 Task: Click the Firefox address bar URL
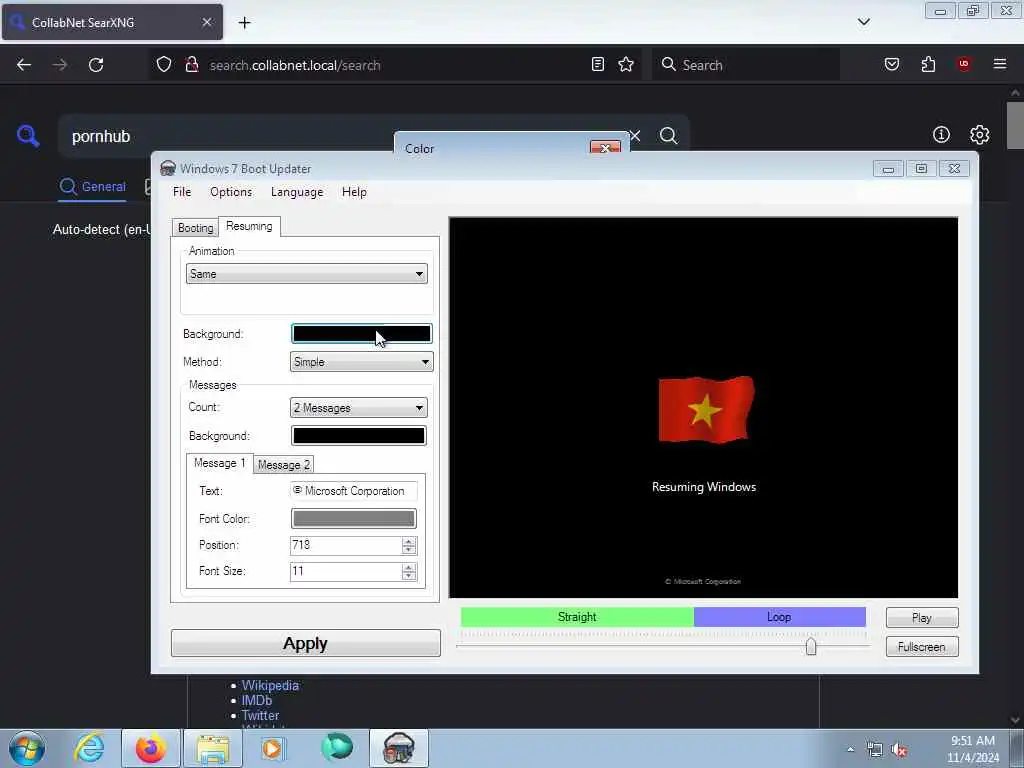[x=295, y=65]
